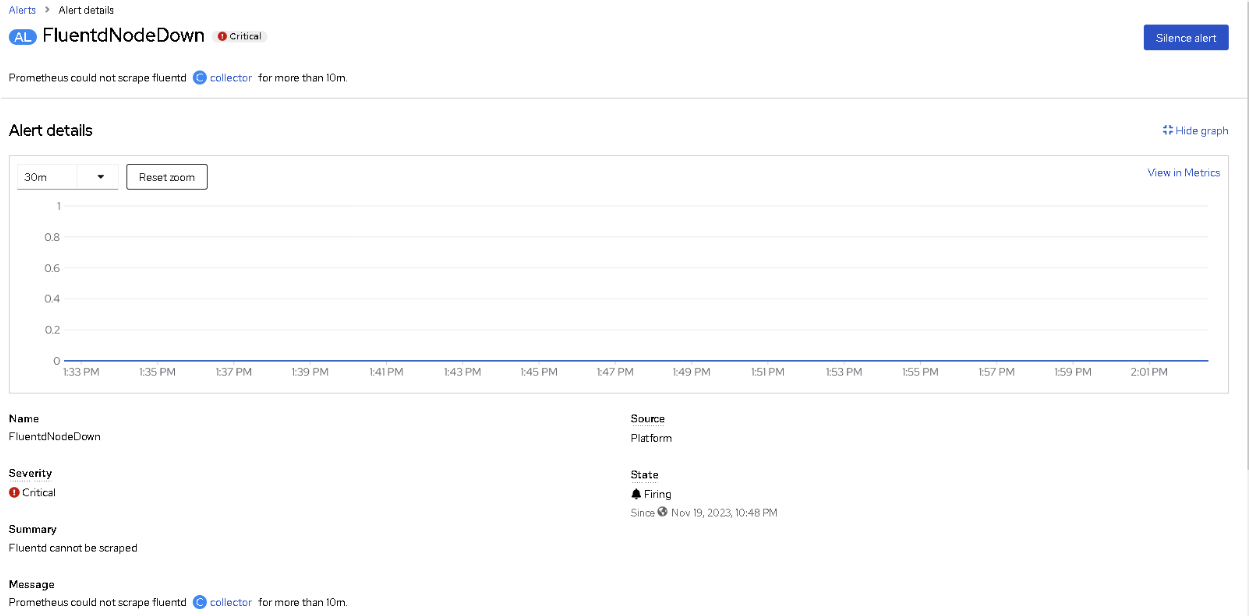Click the red Critical icon beside the title
This screenshot has width=1249, height=616.
click(222, 36)
